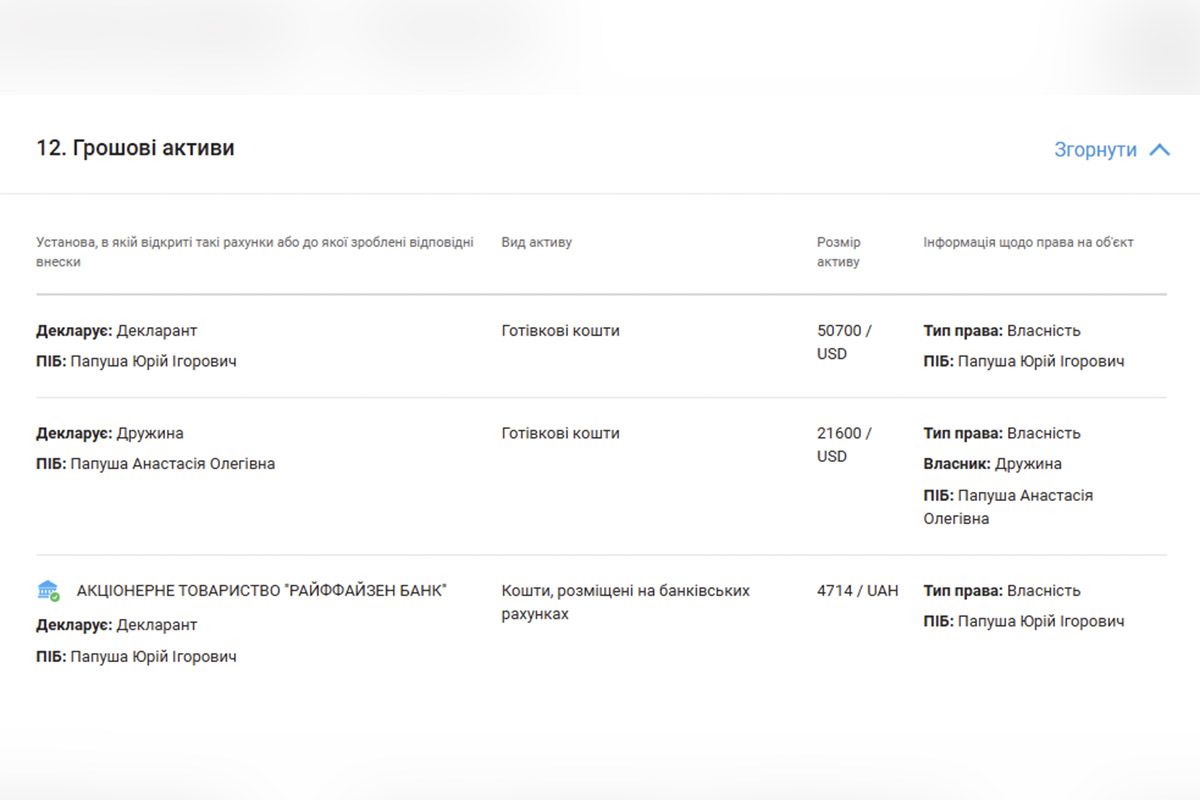The image size is (1200, 800).
Task: Click Папуша Юрій Ігорович under the first Декларант
Action: pyautogui.click(x=153, y=361)
